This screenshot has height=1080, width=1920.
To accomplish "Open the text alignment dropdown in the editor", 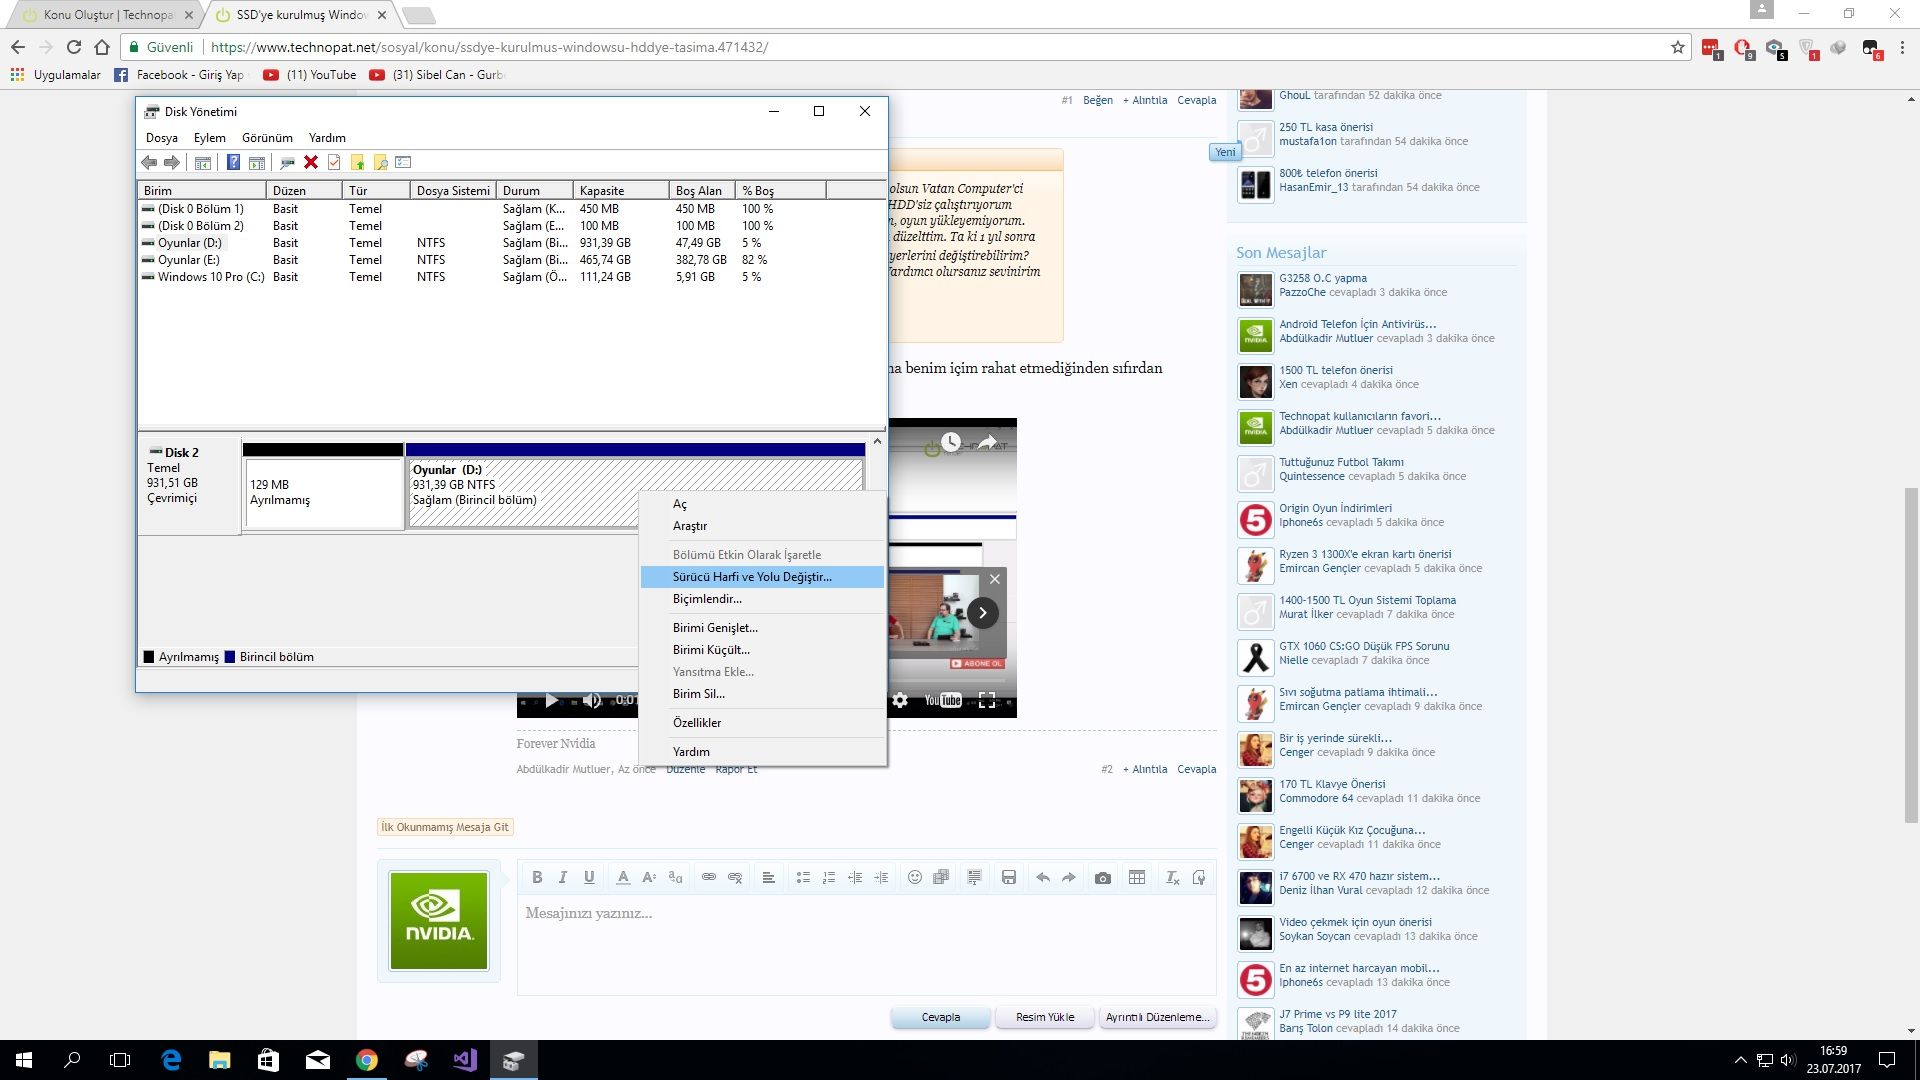I will [x=768, y=877].
